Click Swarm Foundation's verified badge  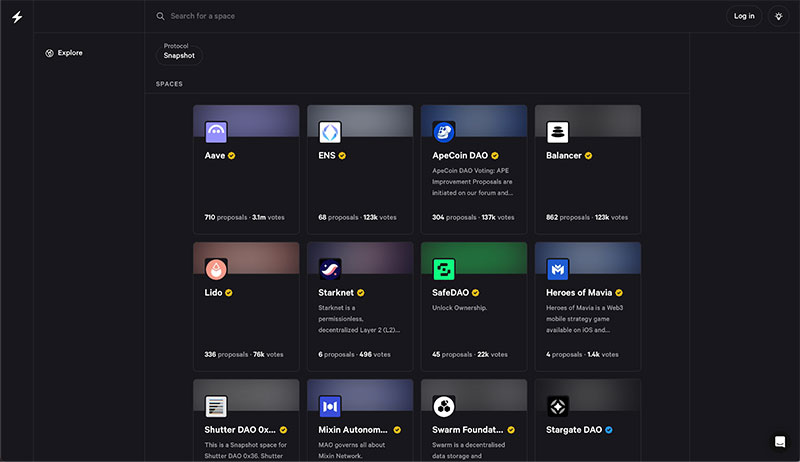(x=511, y=430)
